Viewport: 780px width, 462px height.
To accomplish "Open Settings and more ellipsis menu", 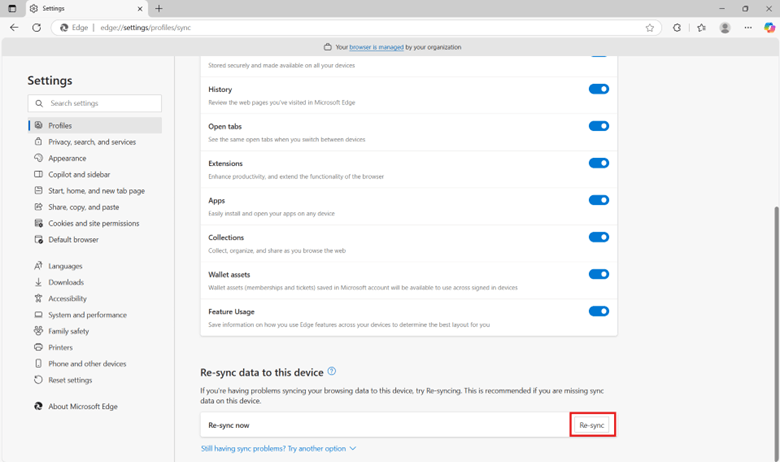I will [x=748, y=28].
